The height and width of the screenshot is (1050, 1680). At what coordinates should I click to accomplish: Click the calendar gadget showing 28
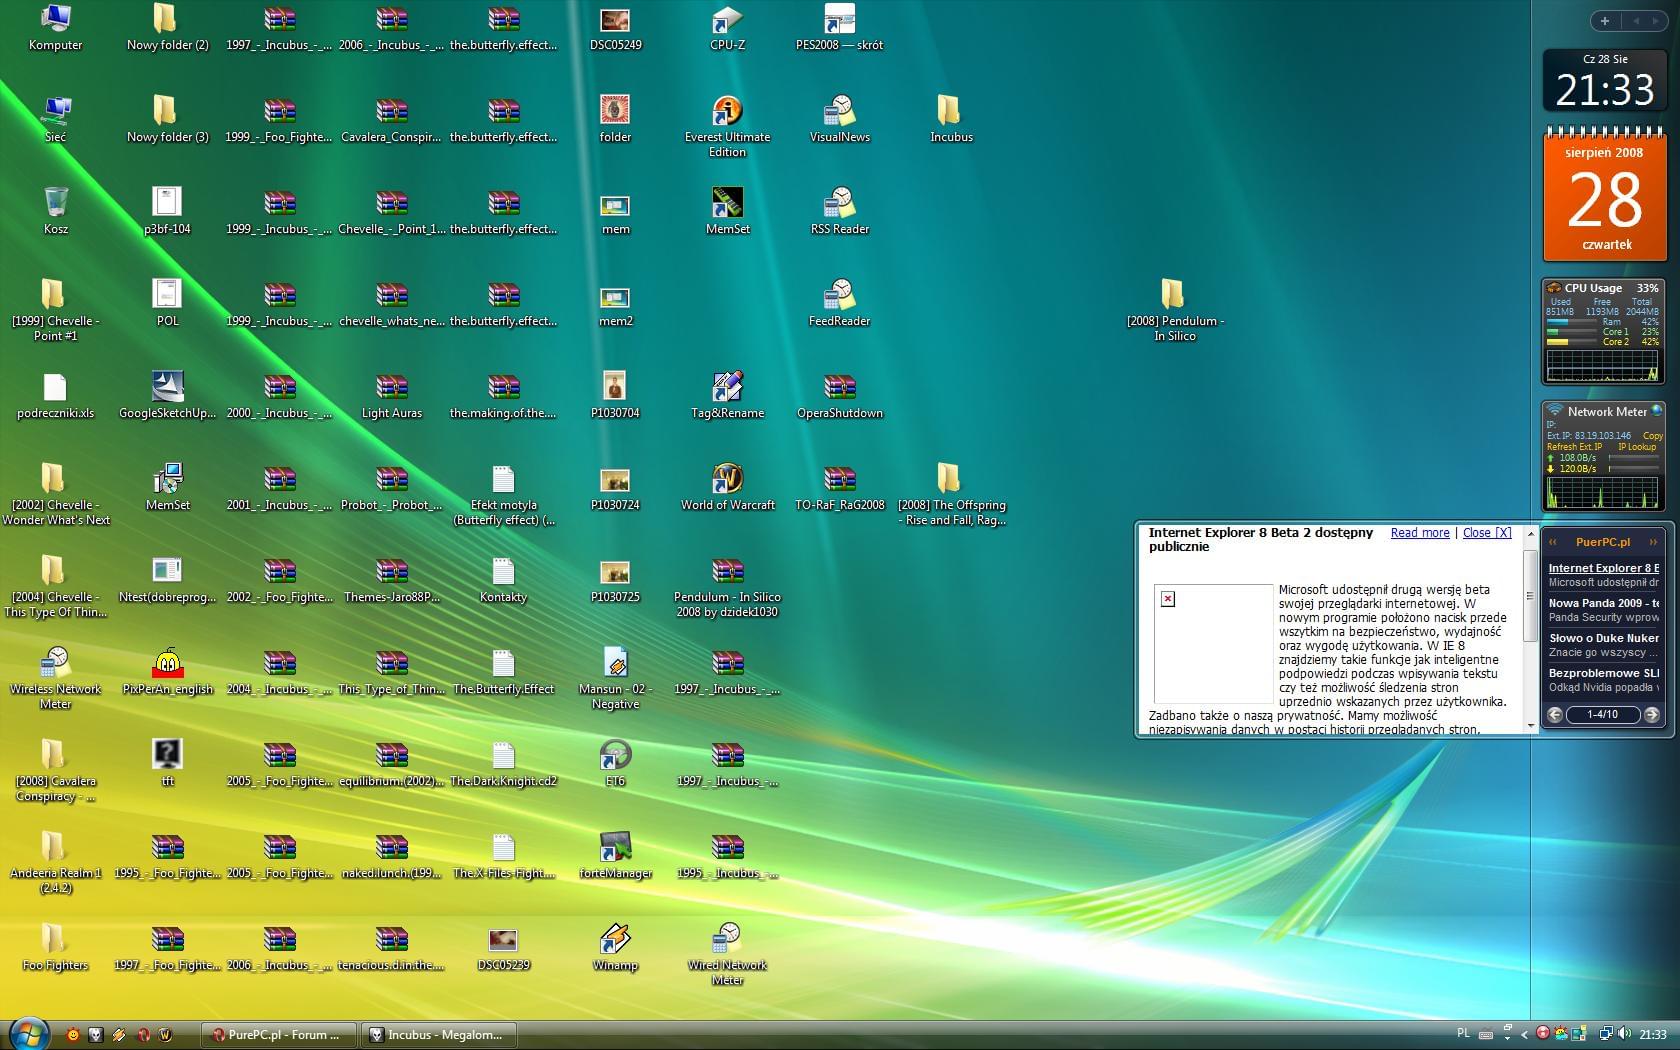pos(1605,195)
